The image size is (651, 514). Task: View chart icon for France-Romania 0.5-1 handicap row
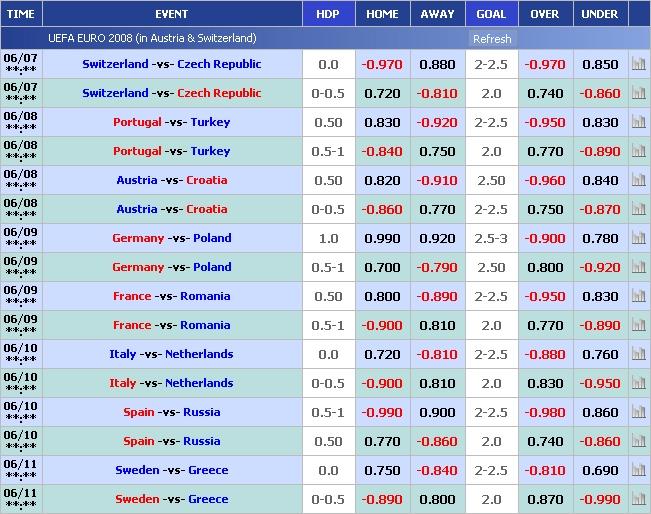coord(638,325)
